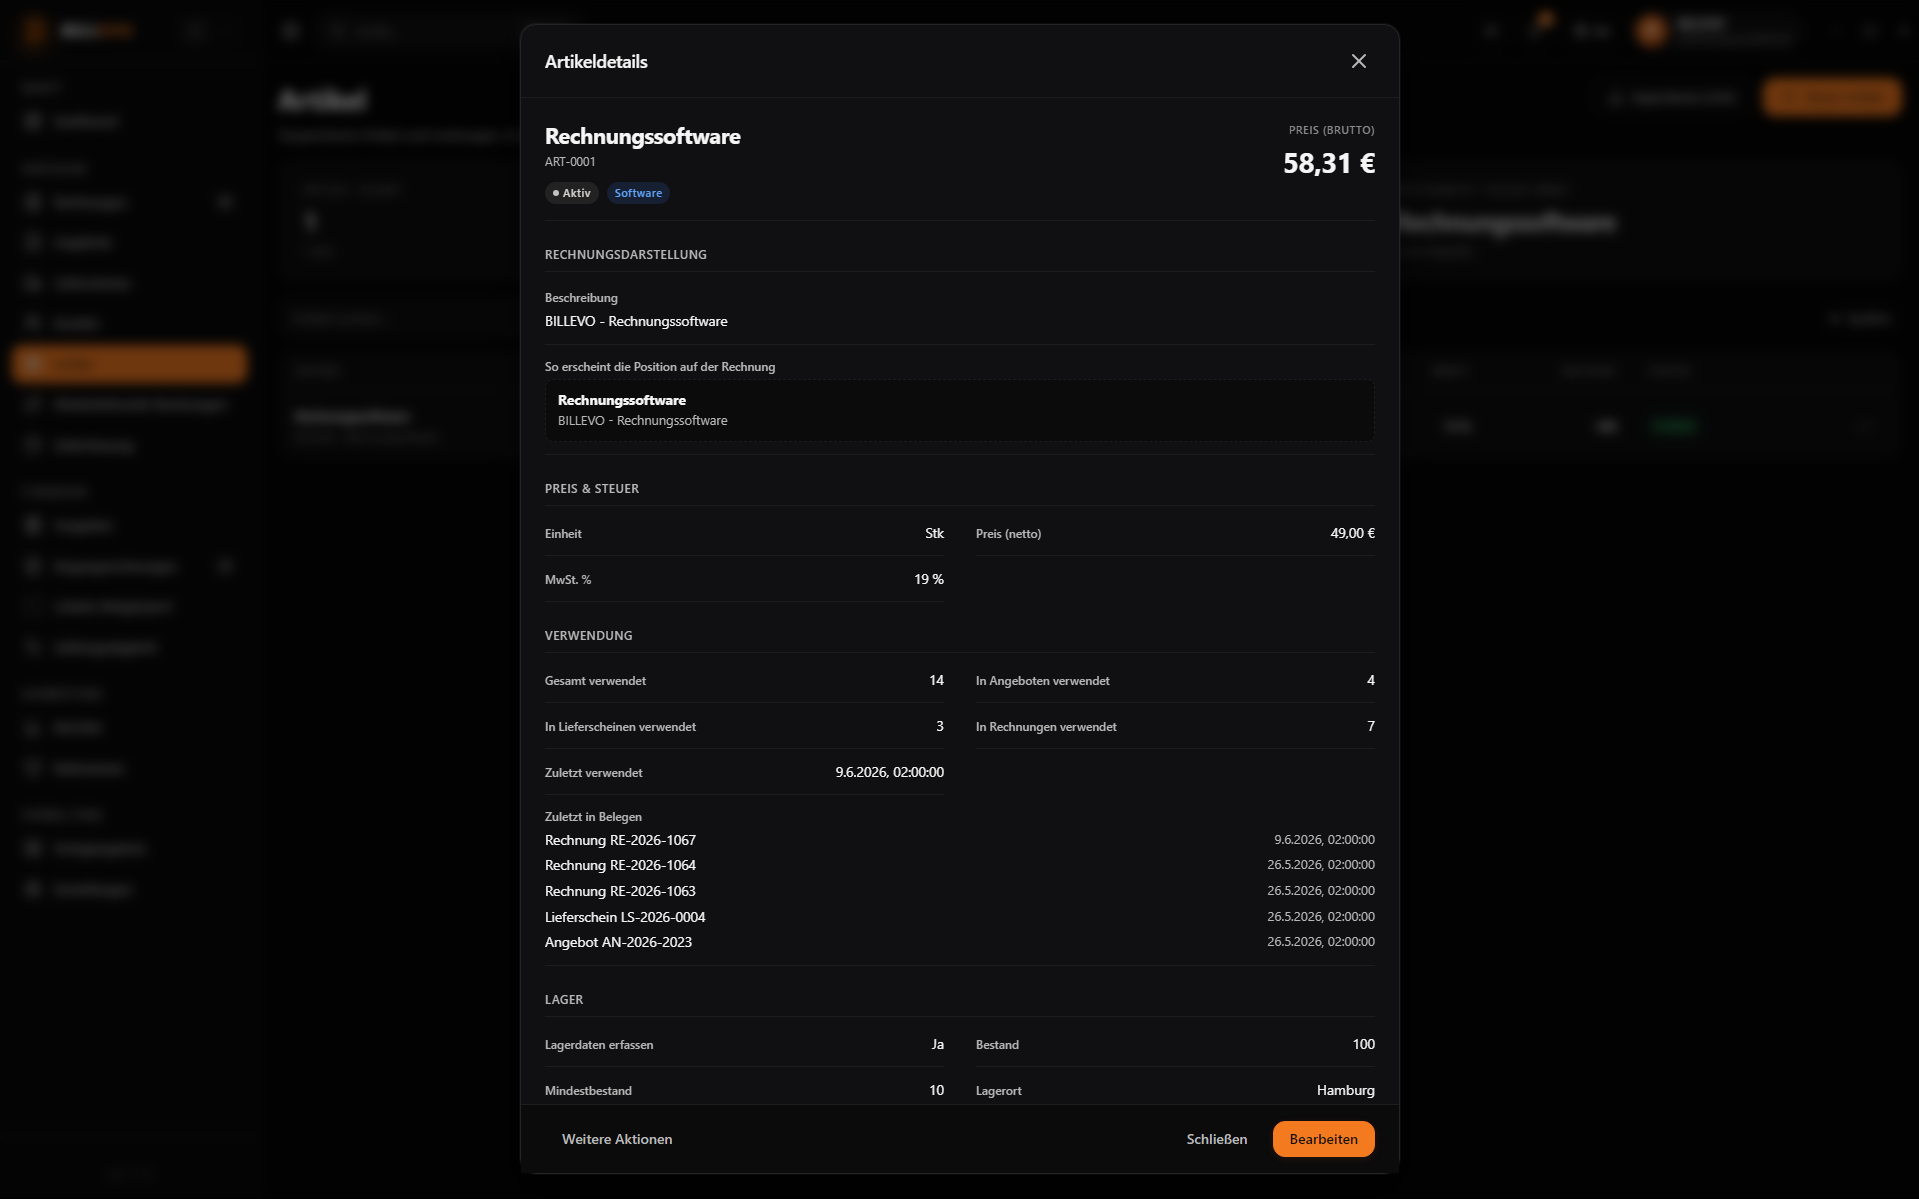Click the Software category tag

point(638,193)
